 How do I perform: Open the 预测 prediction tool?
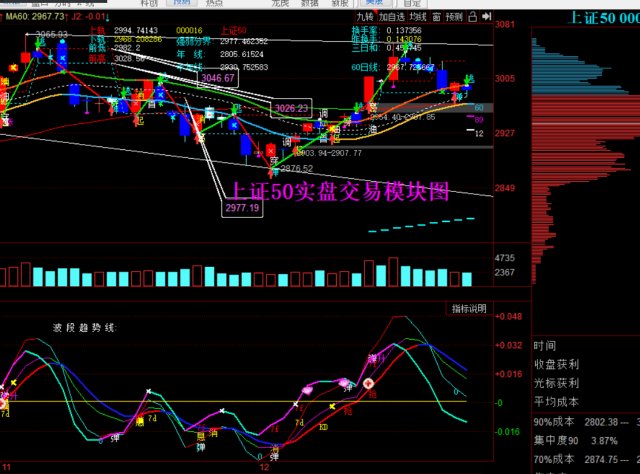click(x=455, y=17)
